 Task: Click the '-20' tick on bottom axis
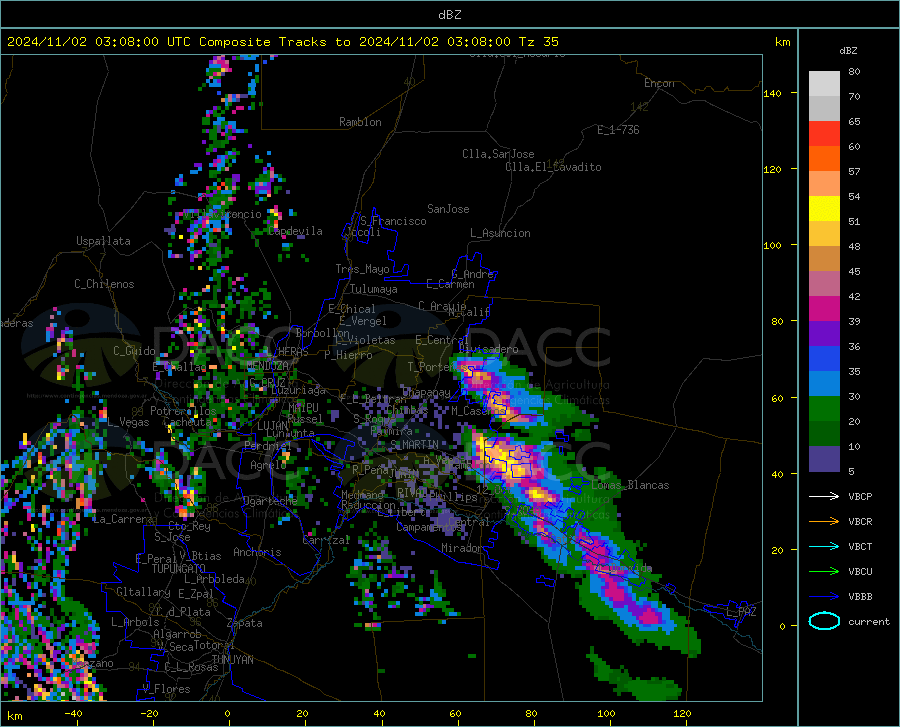pos(149,714)
